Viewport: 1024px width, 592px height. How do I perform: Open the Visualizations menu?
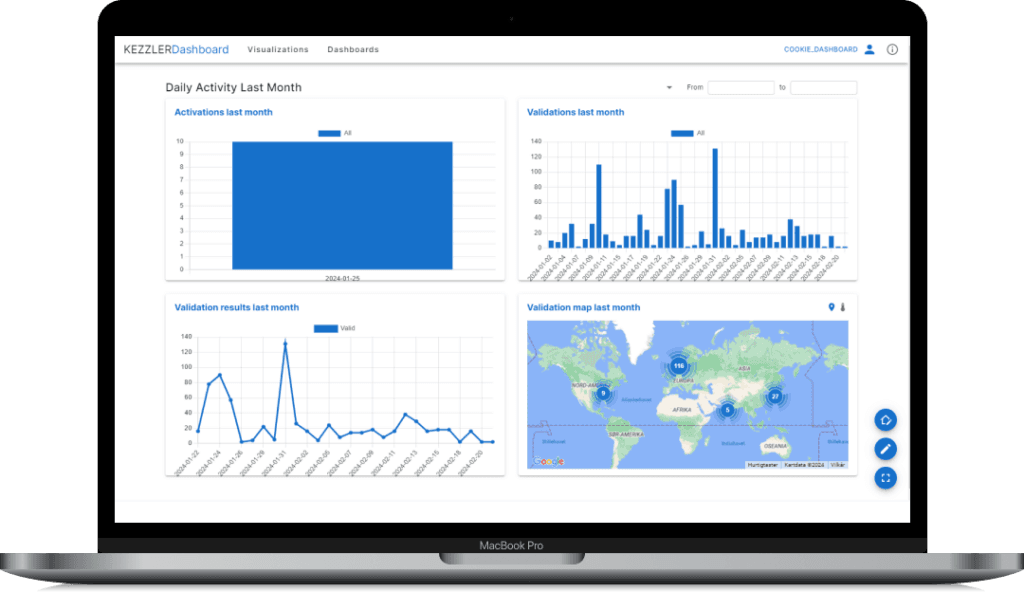(x=278, y=49)
